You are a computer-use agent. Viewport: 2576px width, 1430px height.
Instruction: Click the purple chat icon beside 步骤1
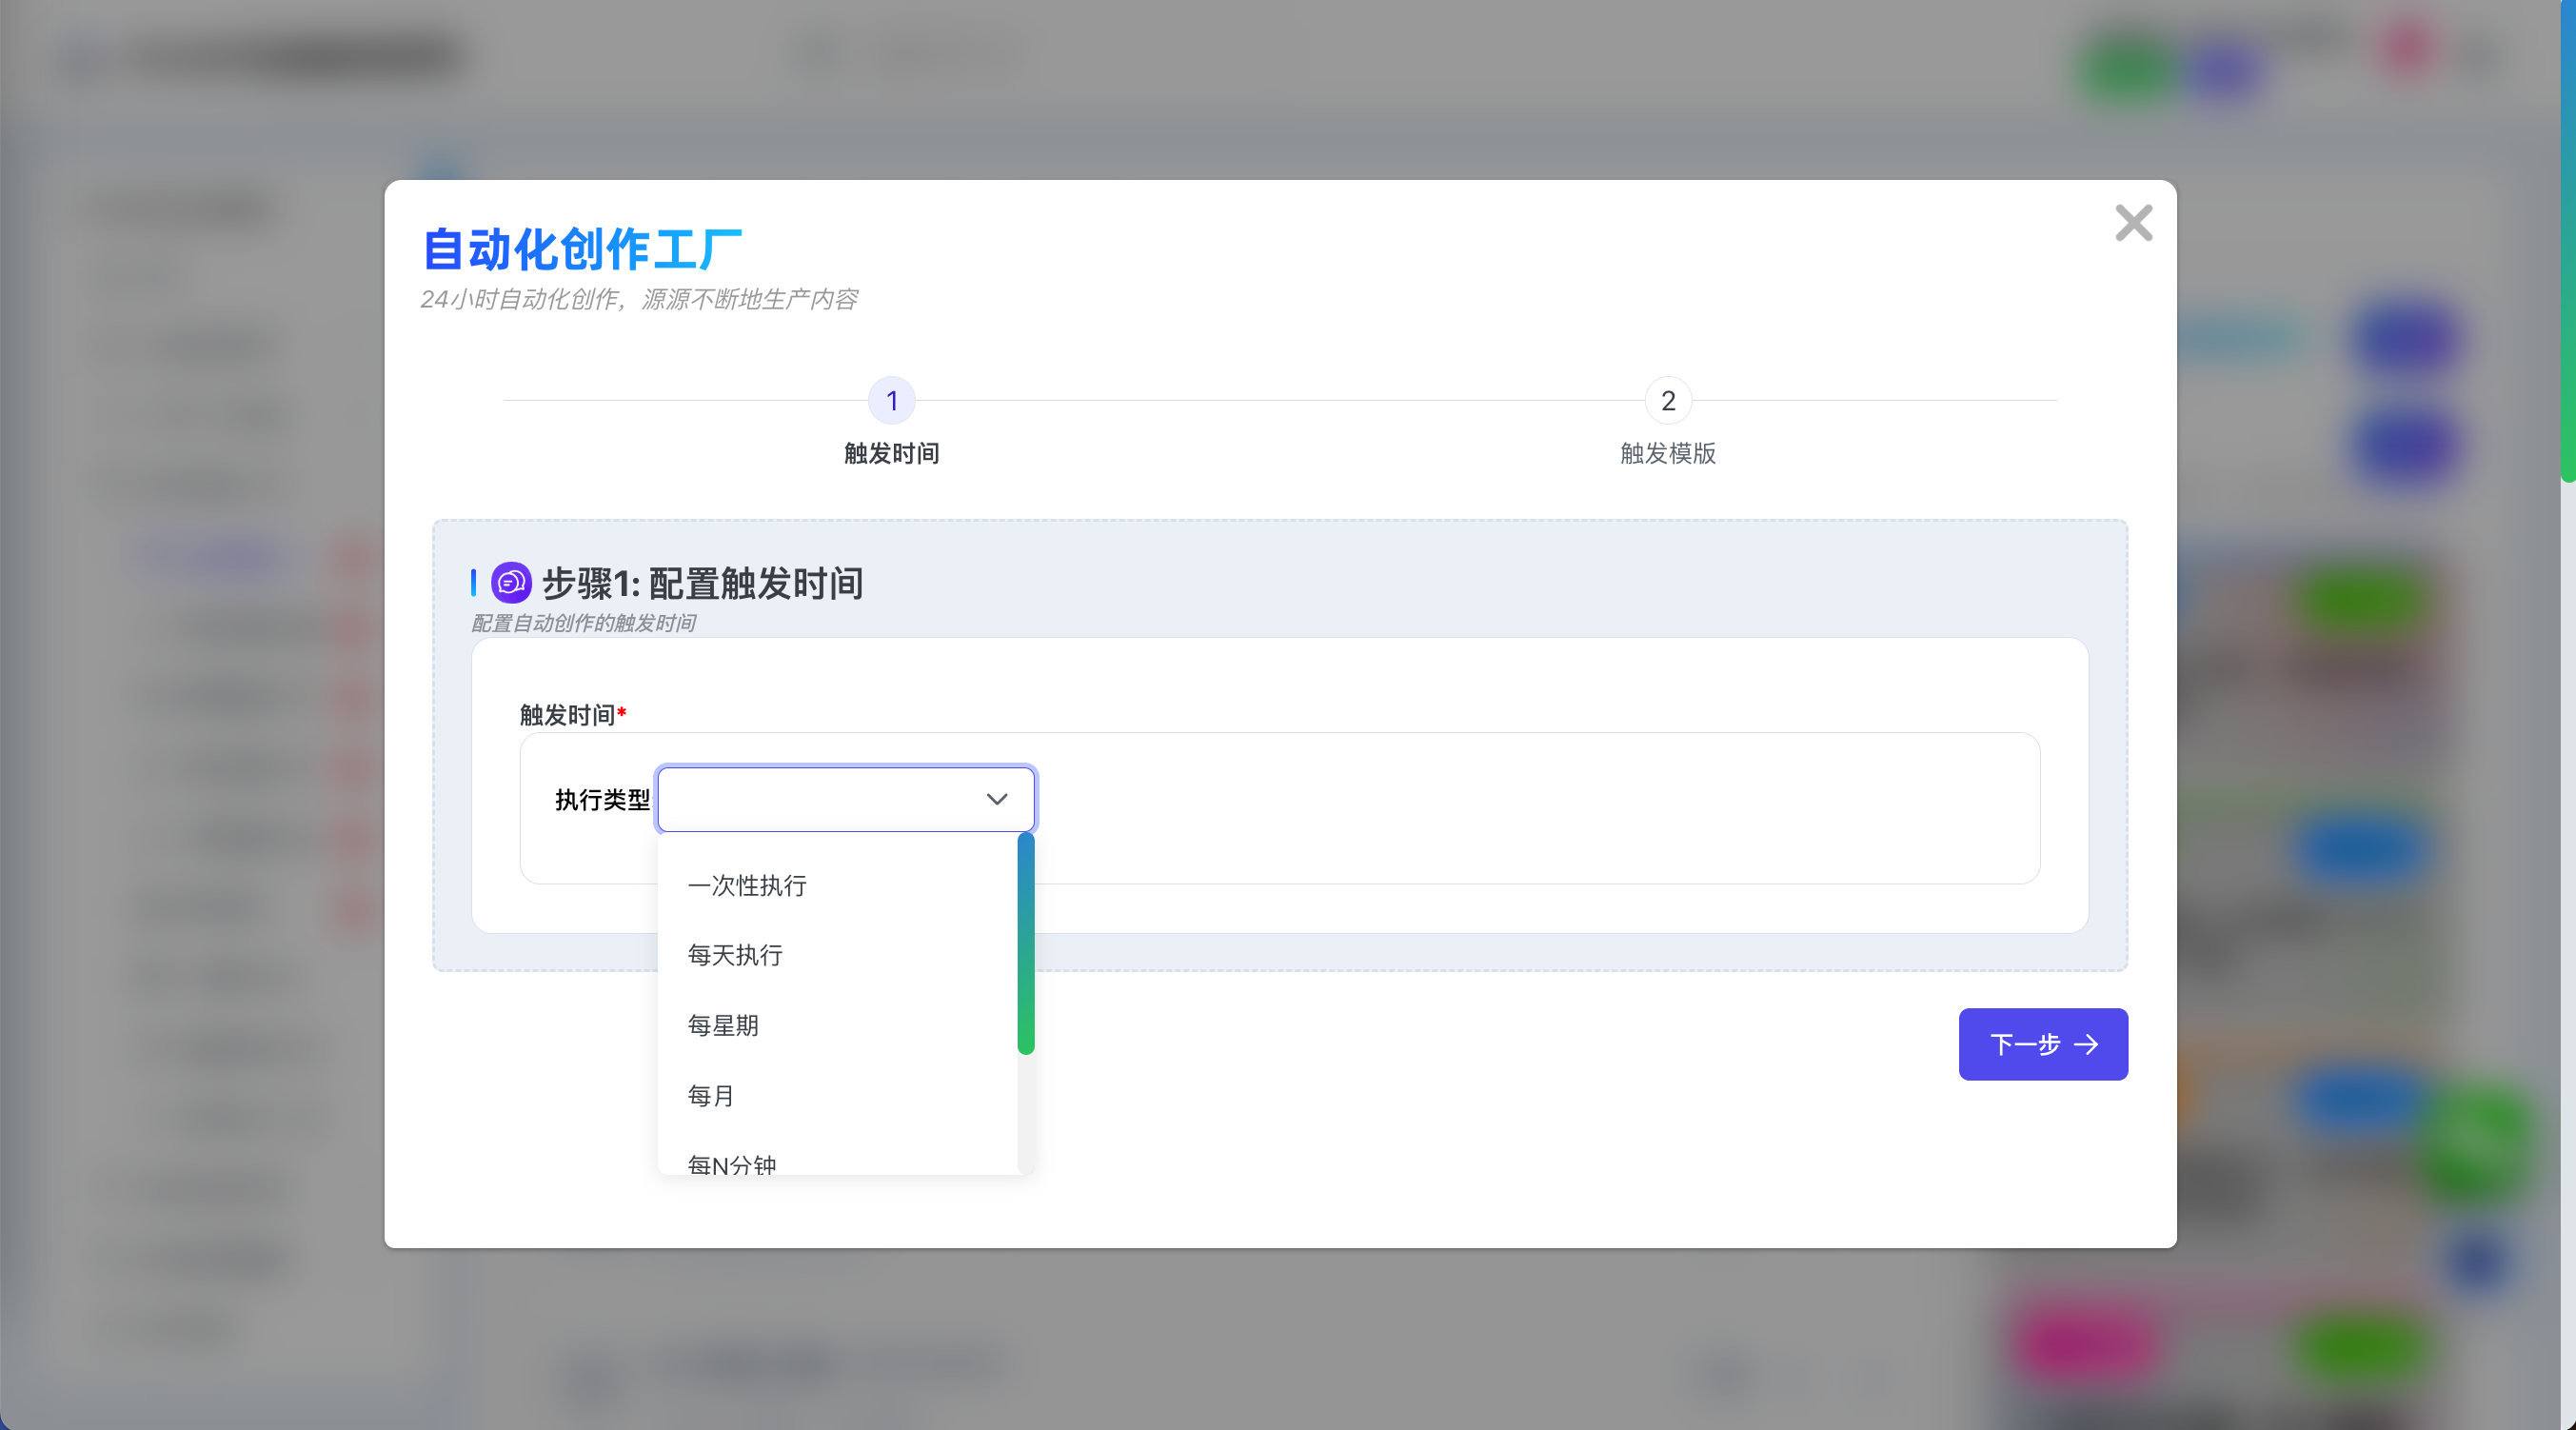(511, 582)
